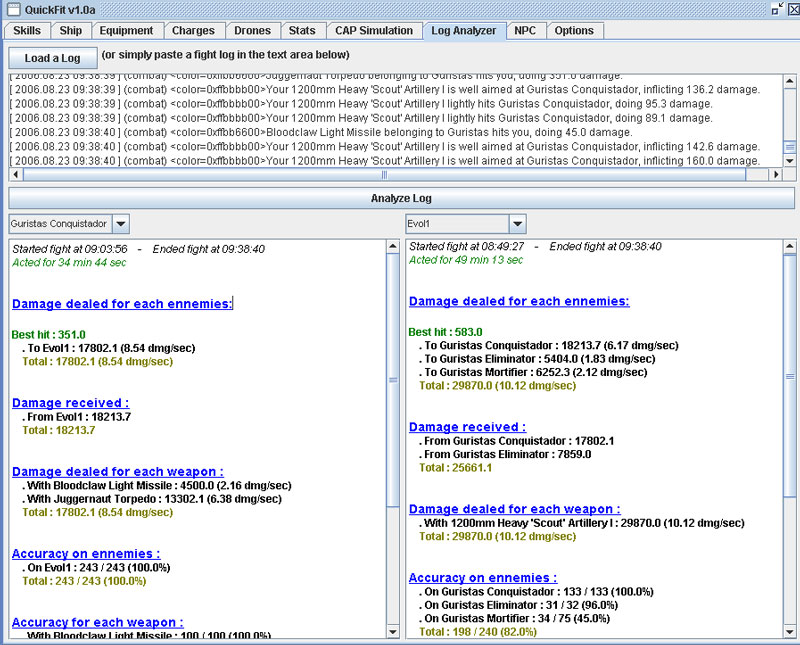
Task: Click the iconify window button in title bar
Action: click(777, 9)
